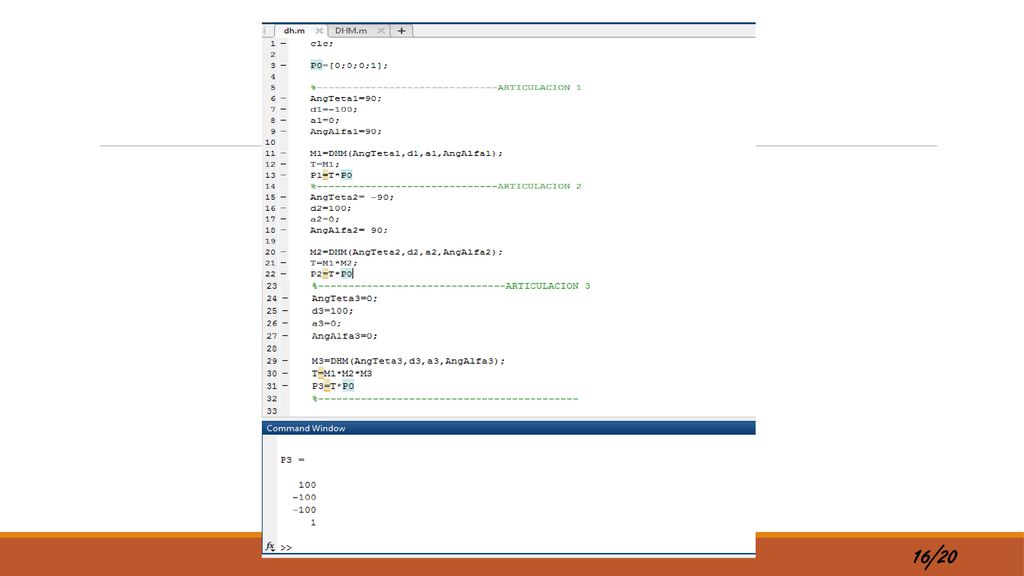
Task: Click the line 'd1=-100;'
Action: pyautogui.click(x=334, y=110)
